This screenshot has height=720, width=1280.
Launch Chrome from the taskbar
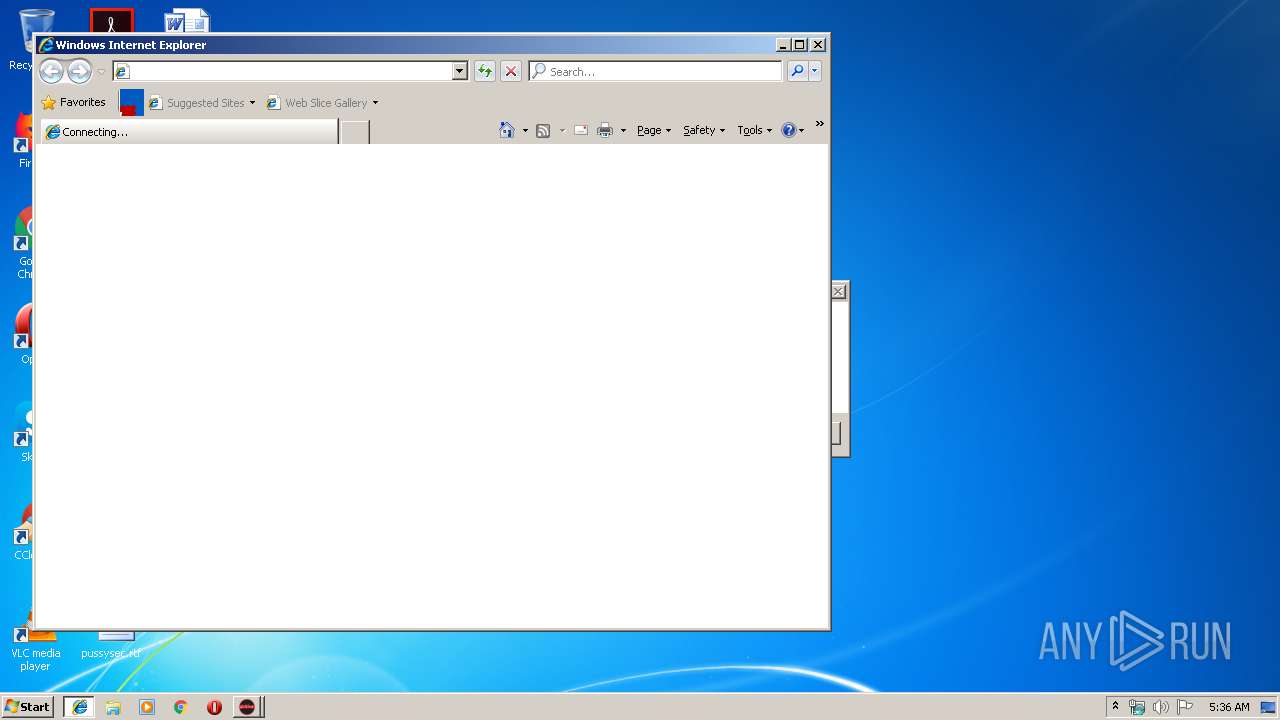[x=181, y=707]
